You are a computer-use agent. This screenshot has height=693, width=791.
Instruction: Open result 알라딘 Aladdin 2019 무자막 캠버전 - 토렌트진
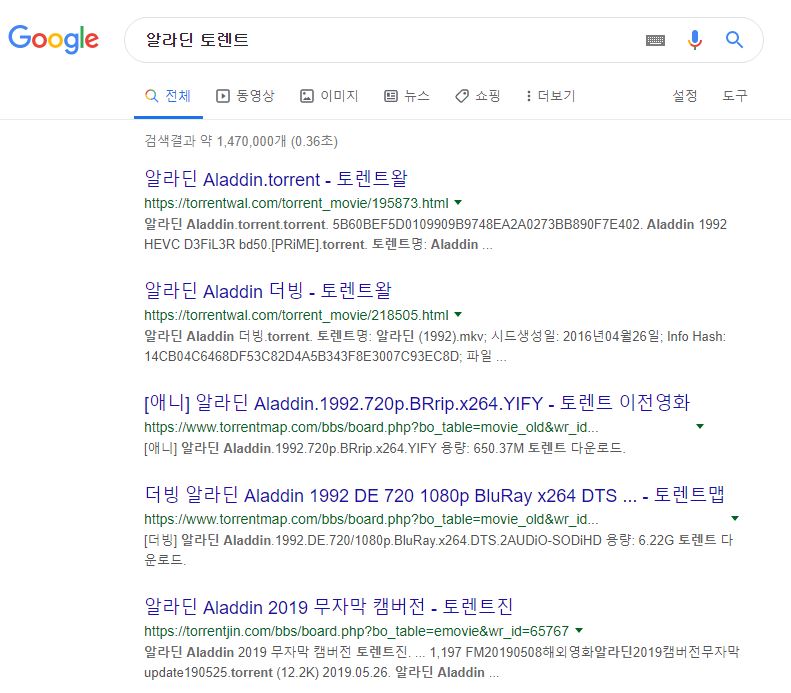328,606
